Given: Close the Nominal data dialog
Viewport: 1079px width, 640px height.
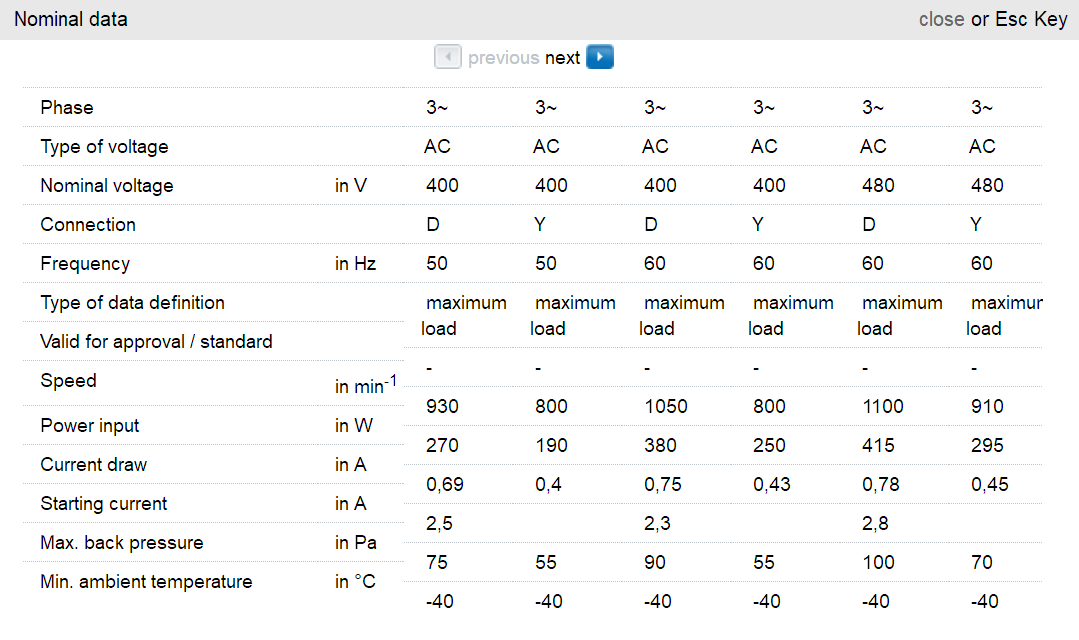Looking at the screenshot, I should pos(941,19).
